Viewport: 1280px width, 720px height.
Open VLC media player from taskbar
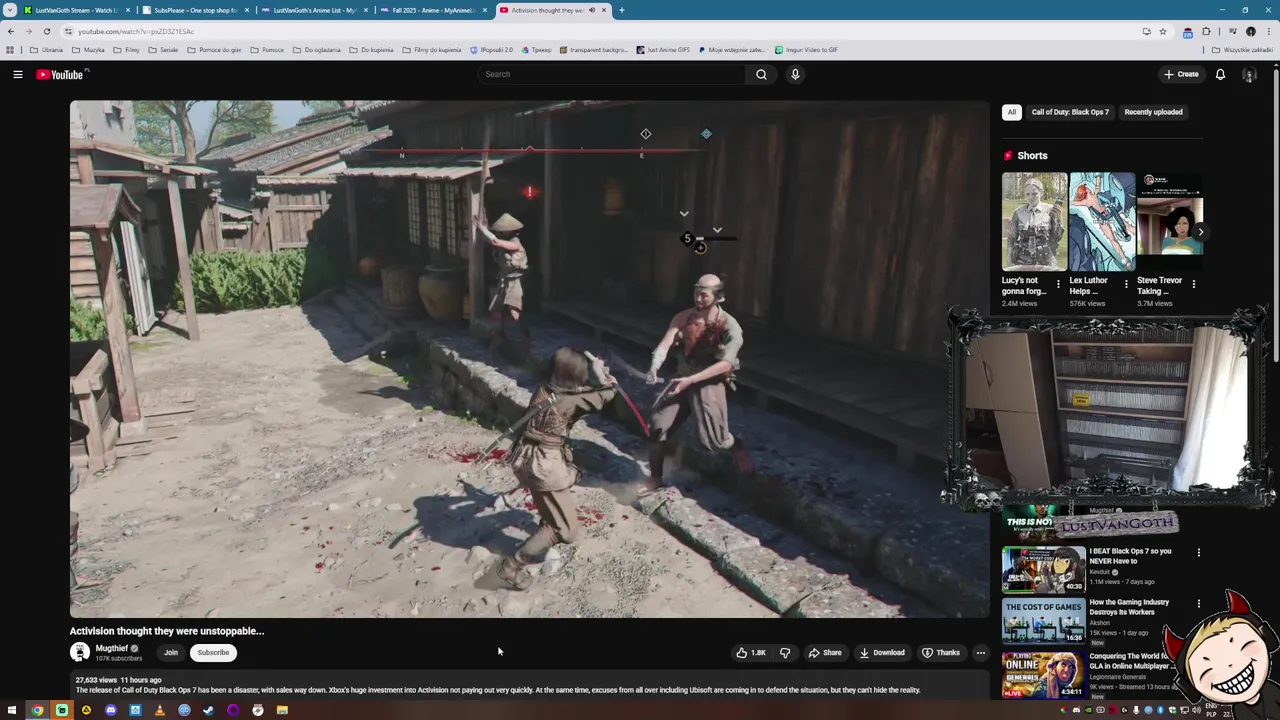click(159, 710)
